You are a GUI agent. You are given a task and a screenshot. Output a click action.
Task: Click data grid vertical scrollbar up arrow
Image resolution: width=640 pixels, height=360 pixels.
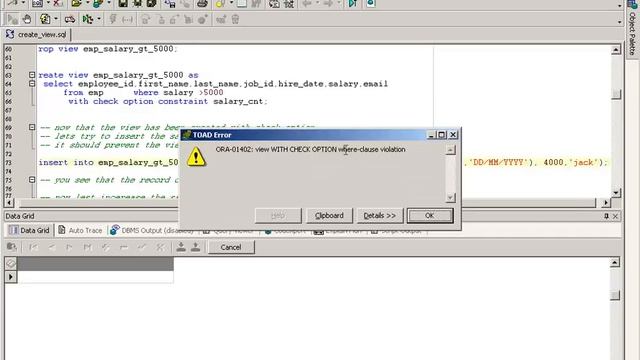tap(615, 262)
